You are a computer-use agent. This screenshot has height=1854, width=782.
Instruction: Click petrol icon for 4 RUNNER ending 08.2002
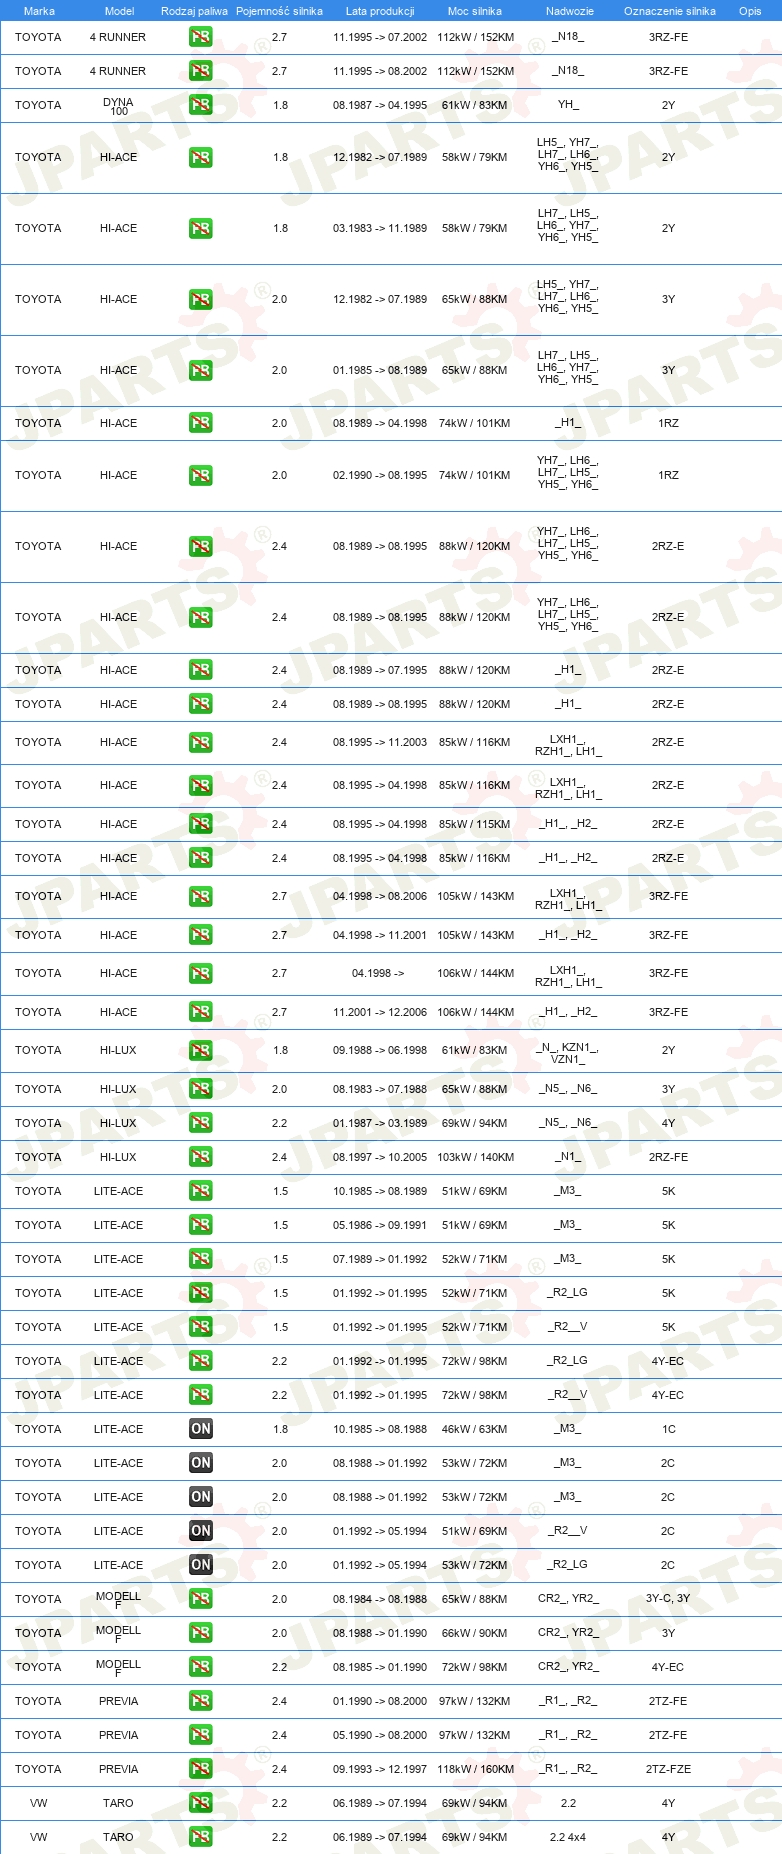pyautogui.click(x=201, y=71)
